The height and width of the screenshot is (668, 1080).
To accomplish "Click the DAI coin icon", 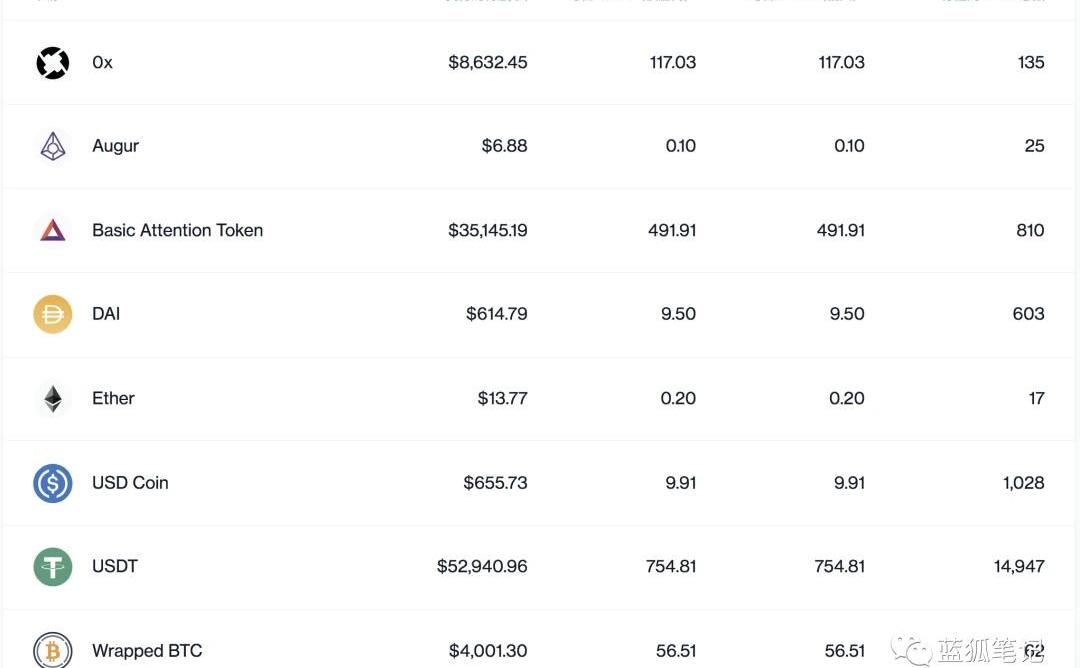I will click(53, 315).
